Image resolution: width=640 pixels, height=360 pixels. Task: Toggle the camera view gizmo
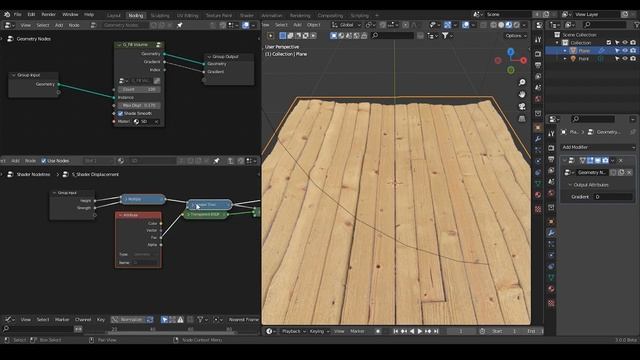522,107
